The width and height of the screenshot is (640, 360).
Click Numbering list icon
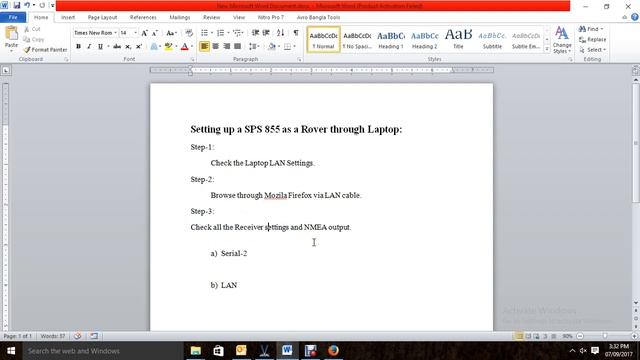click(220, 33)
